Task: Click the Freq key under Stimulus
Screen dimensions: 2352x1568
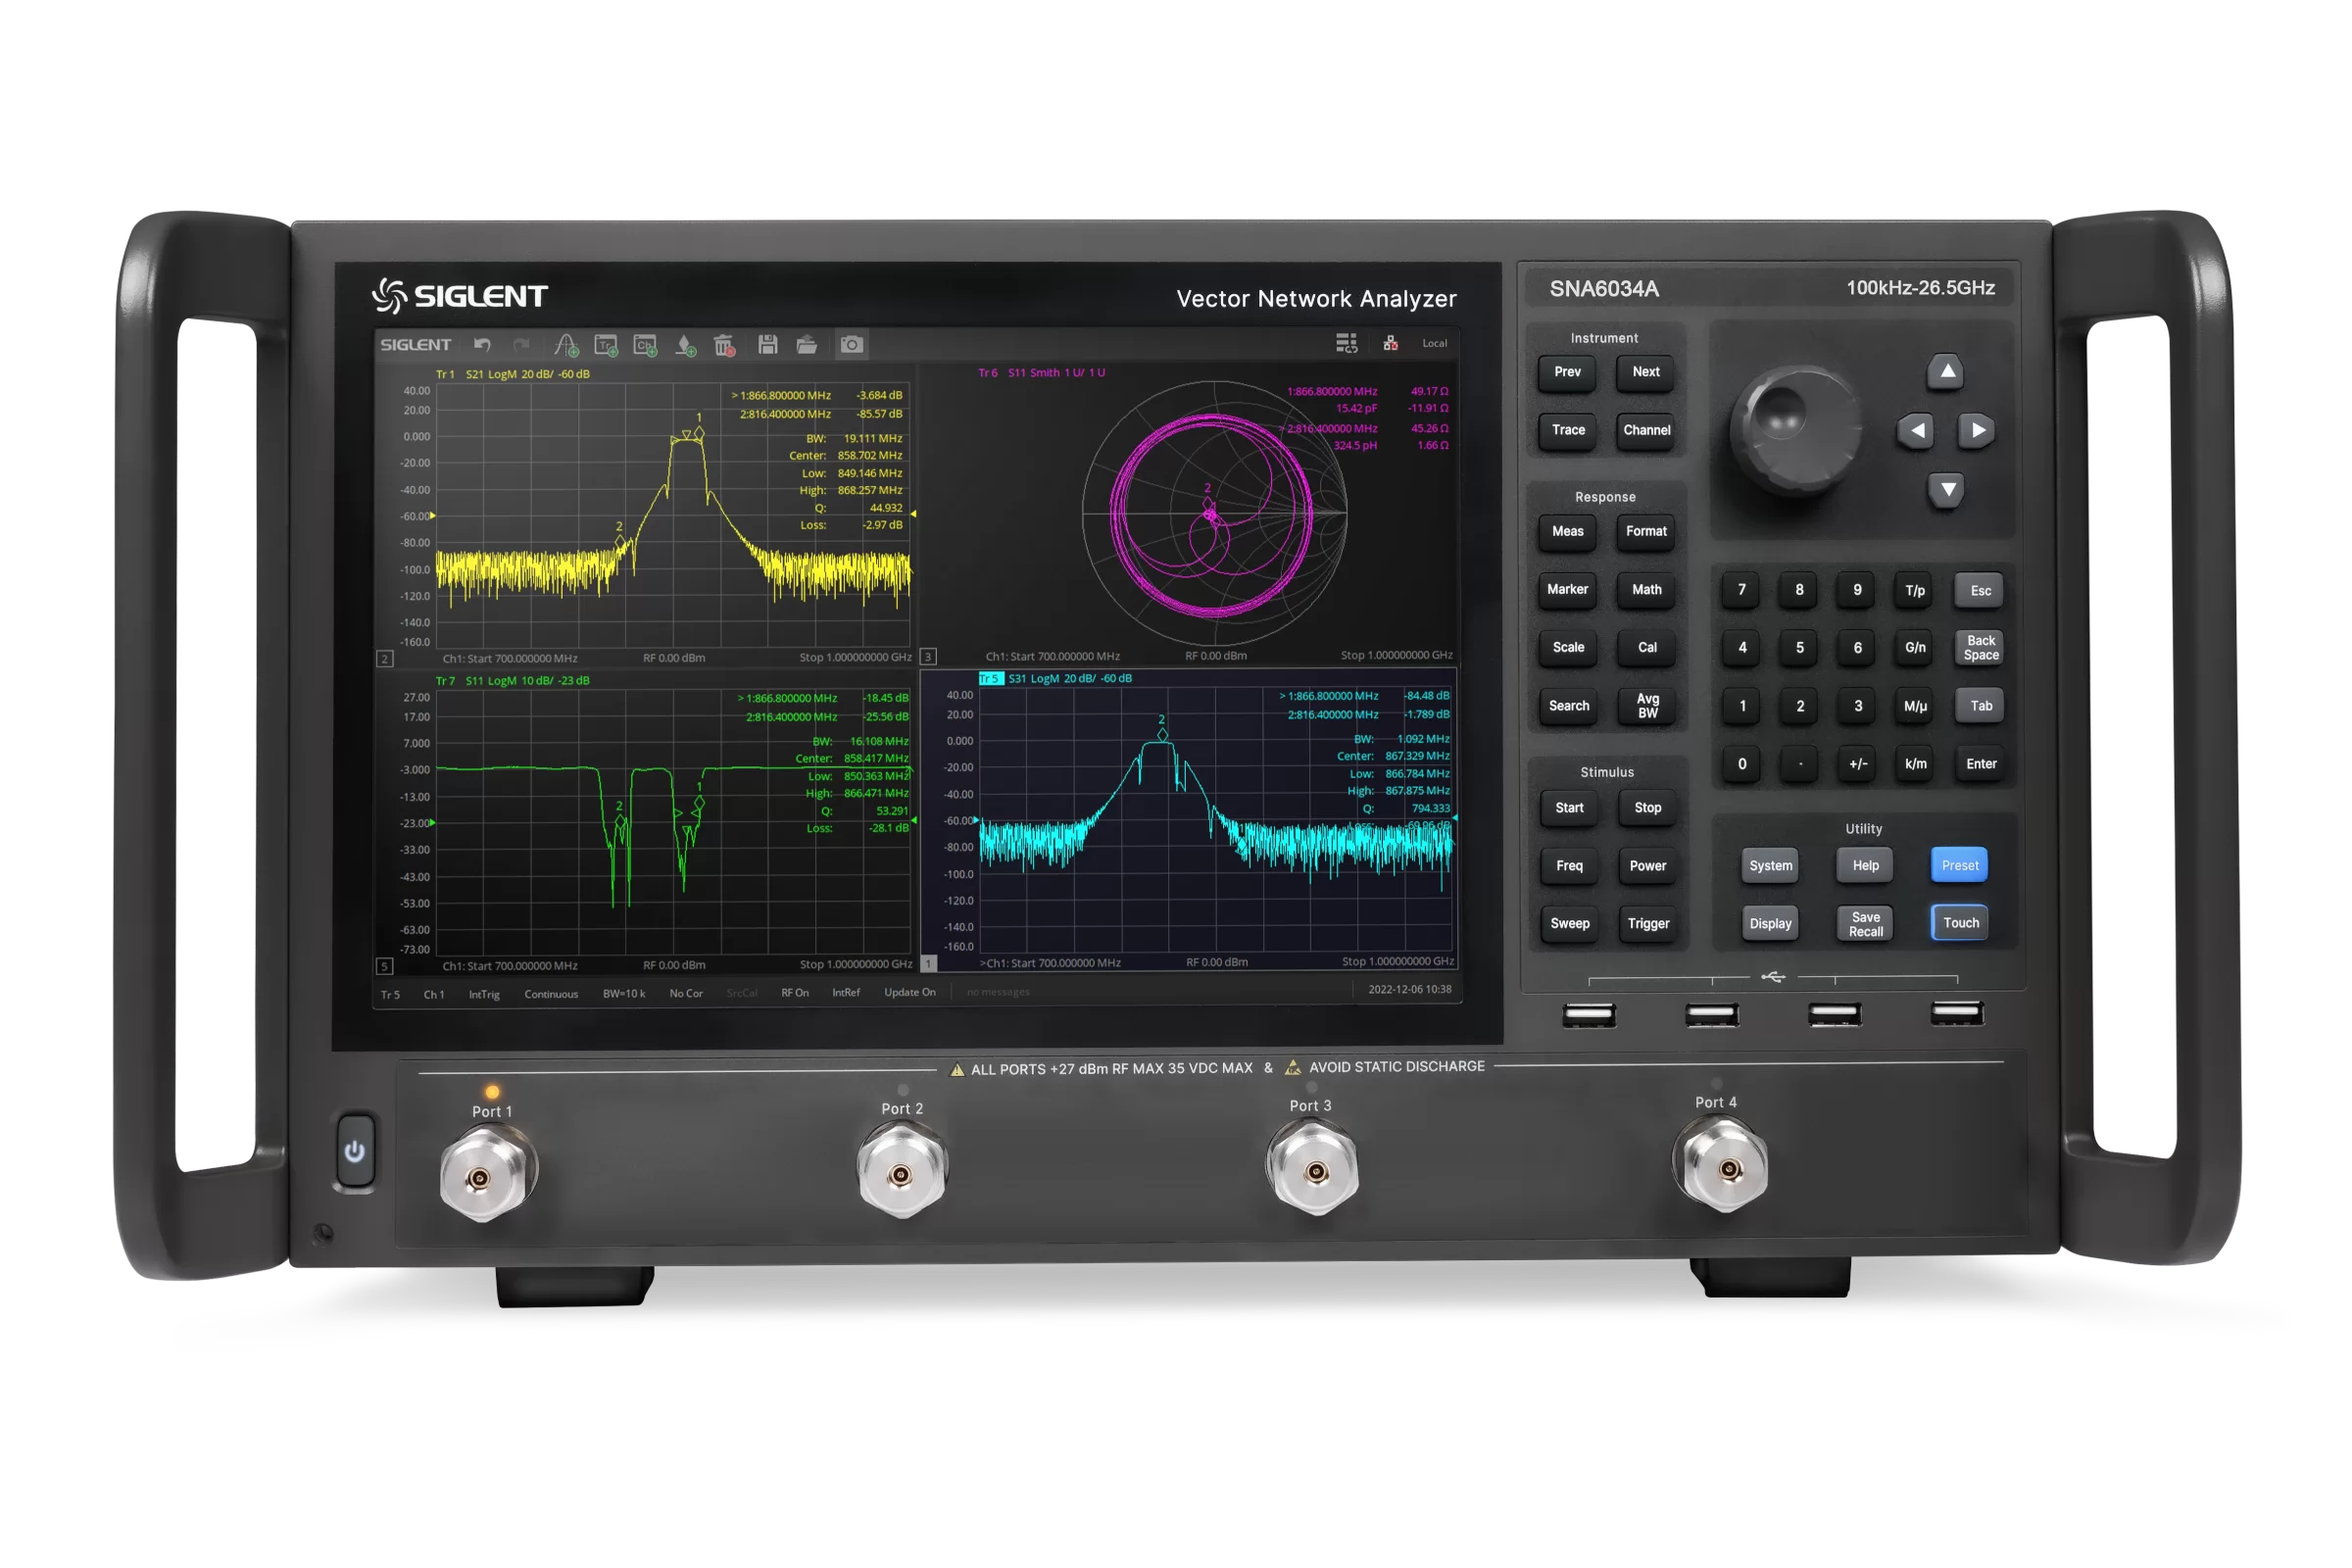Action: coord(1570,866)
